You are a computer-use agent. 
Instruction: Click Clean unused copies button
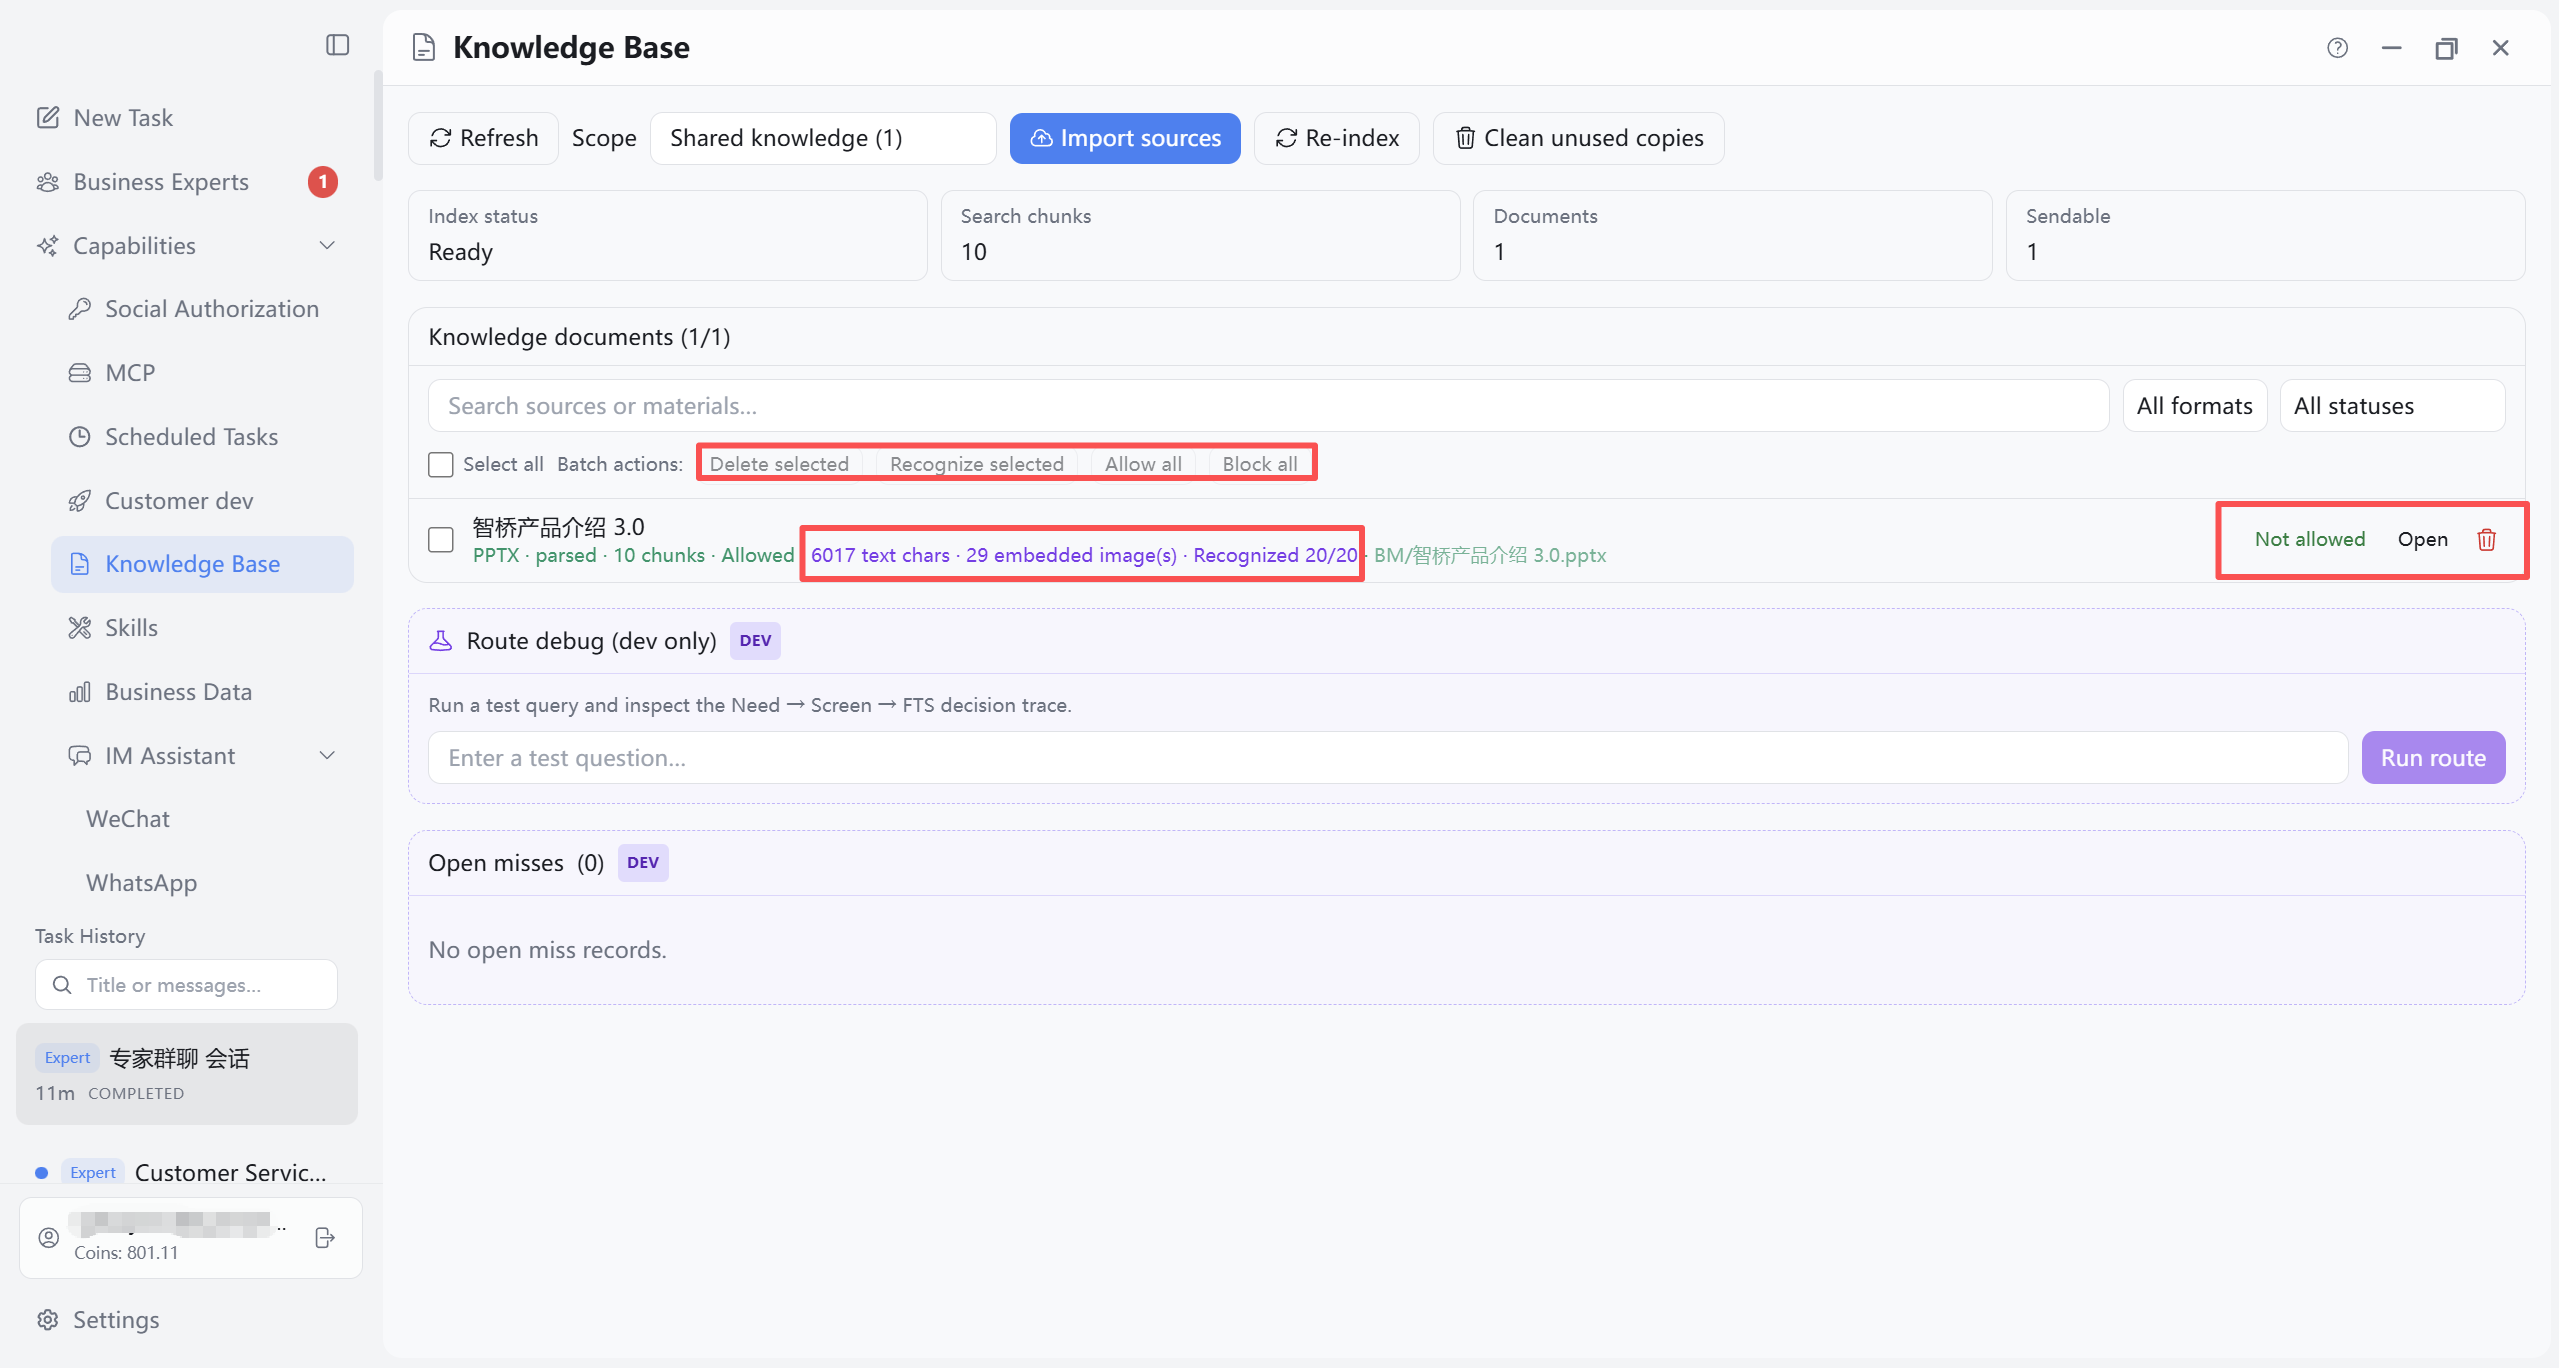1579,138
